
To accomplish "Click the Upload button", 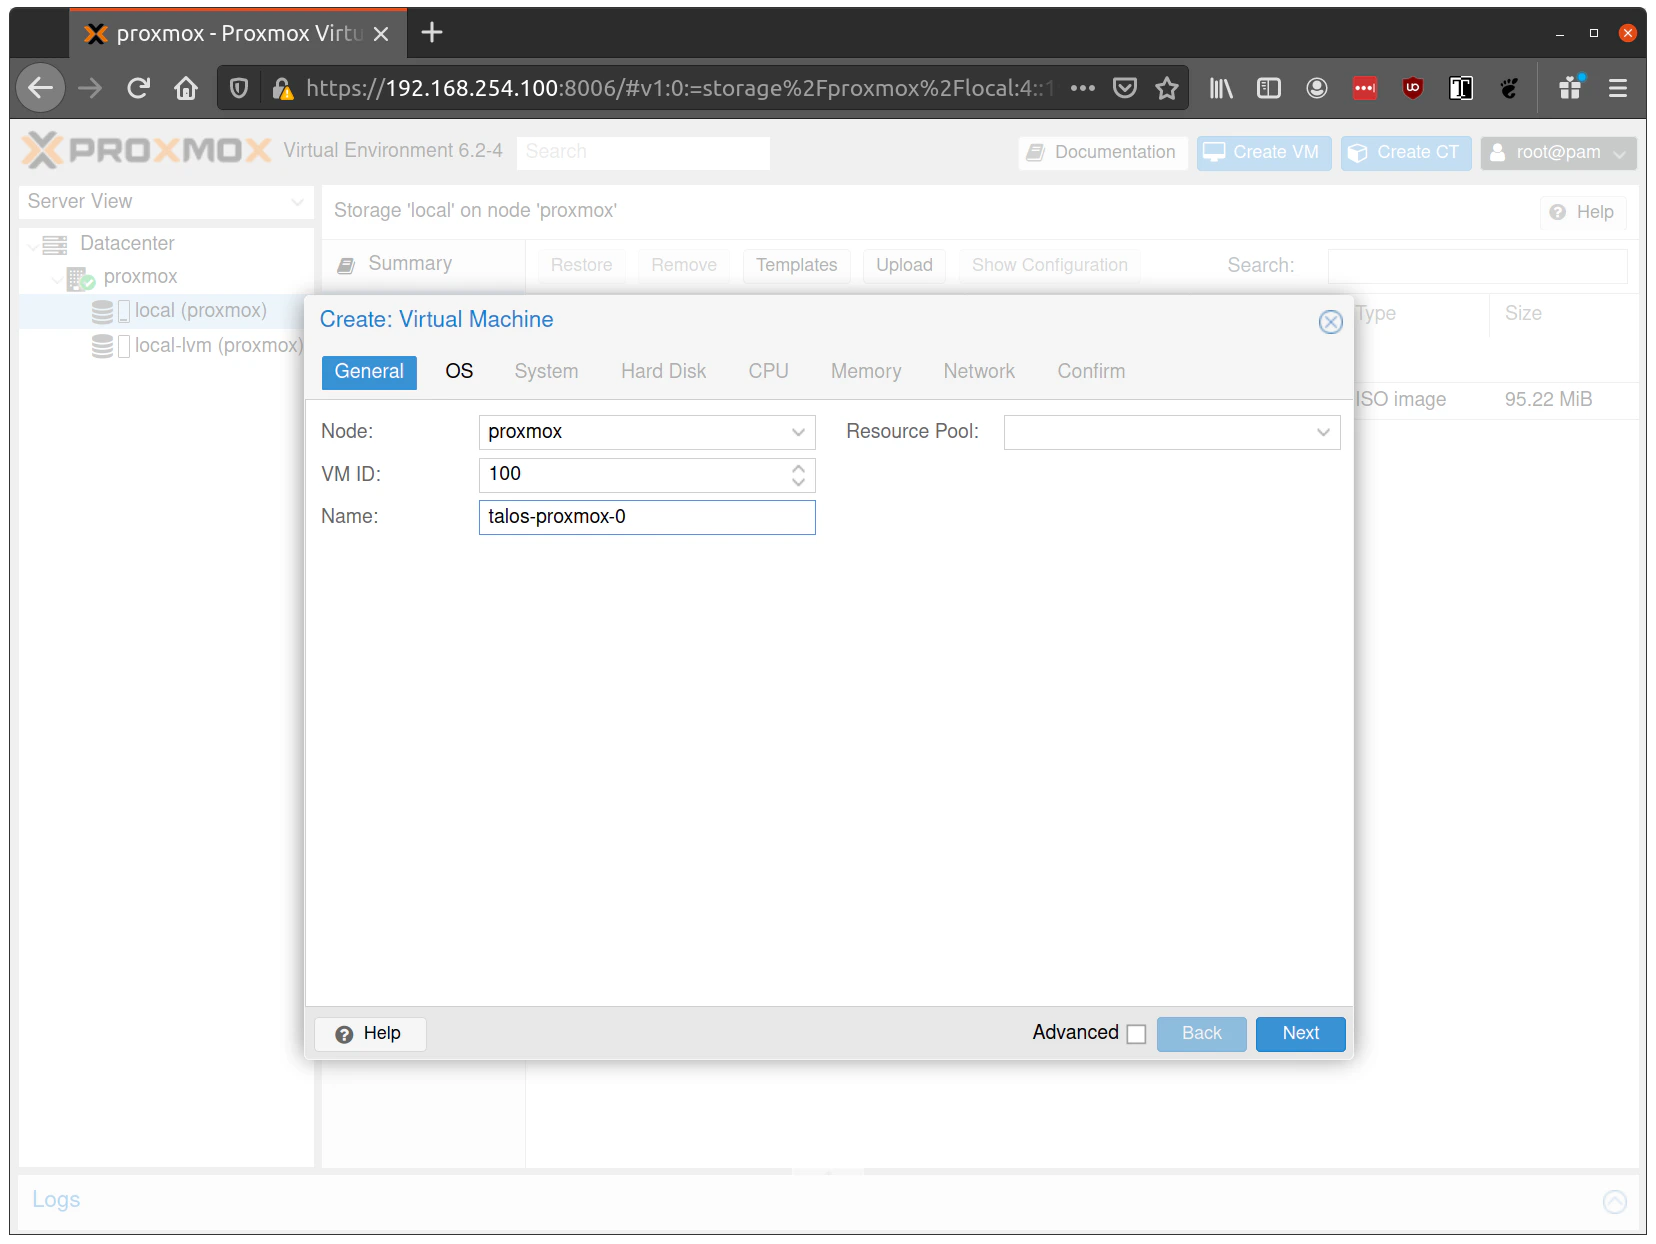I will tap(904, 265).
